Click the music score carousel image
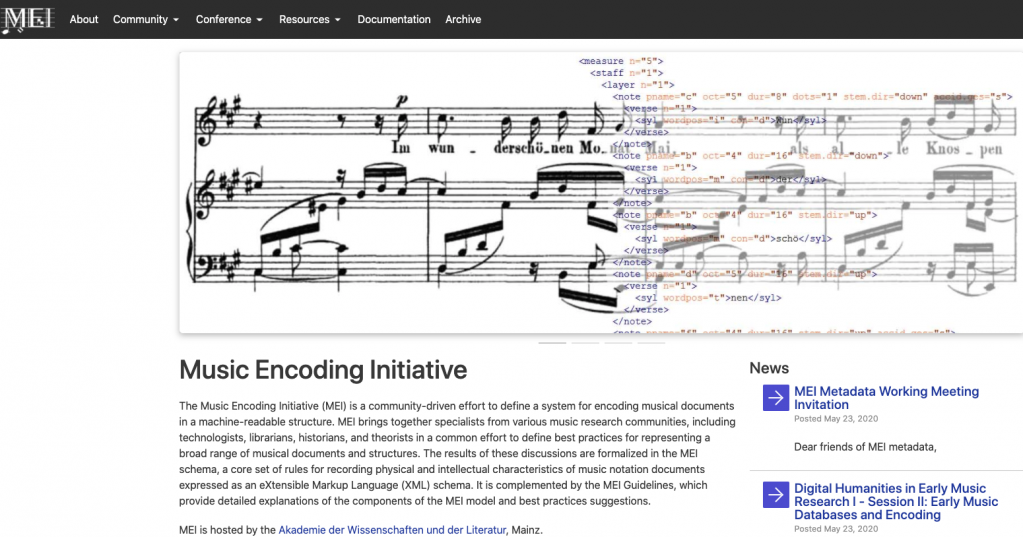This screenshot has height=537, width=1023. coord(601,192)
